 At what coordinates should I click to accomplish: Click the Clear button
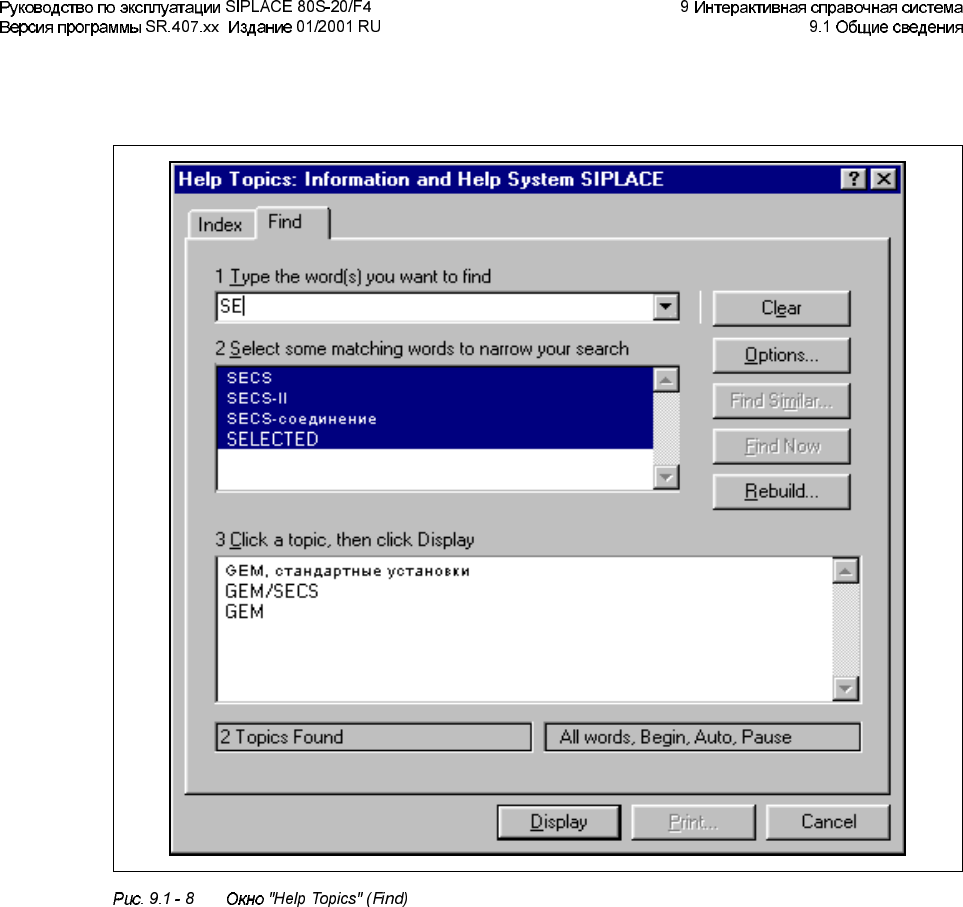[781, 308]
